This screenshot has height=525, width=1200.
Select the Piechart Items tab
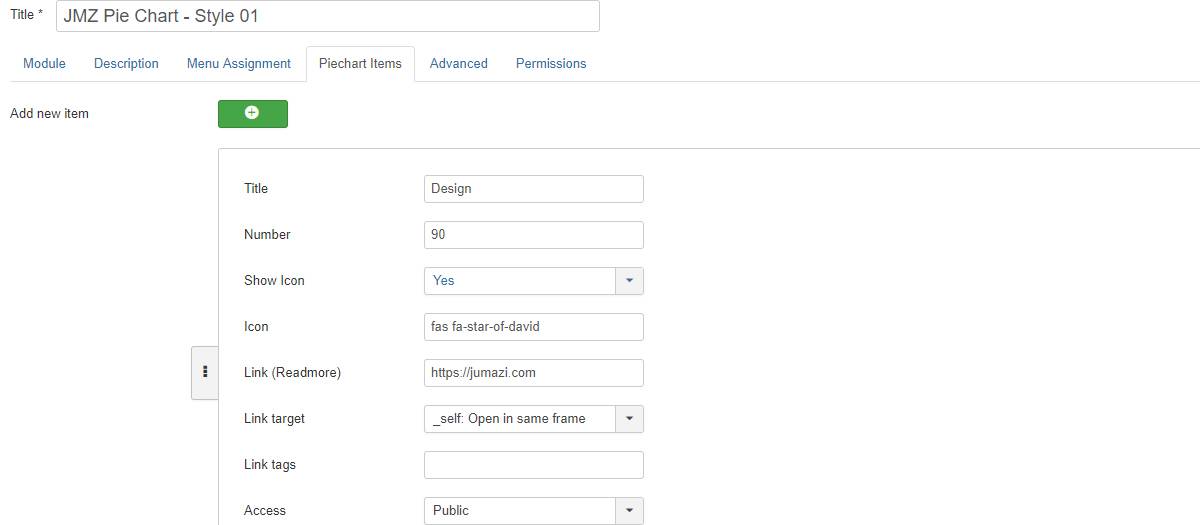(360, 63)
